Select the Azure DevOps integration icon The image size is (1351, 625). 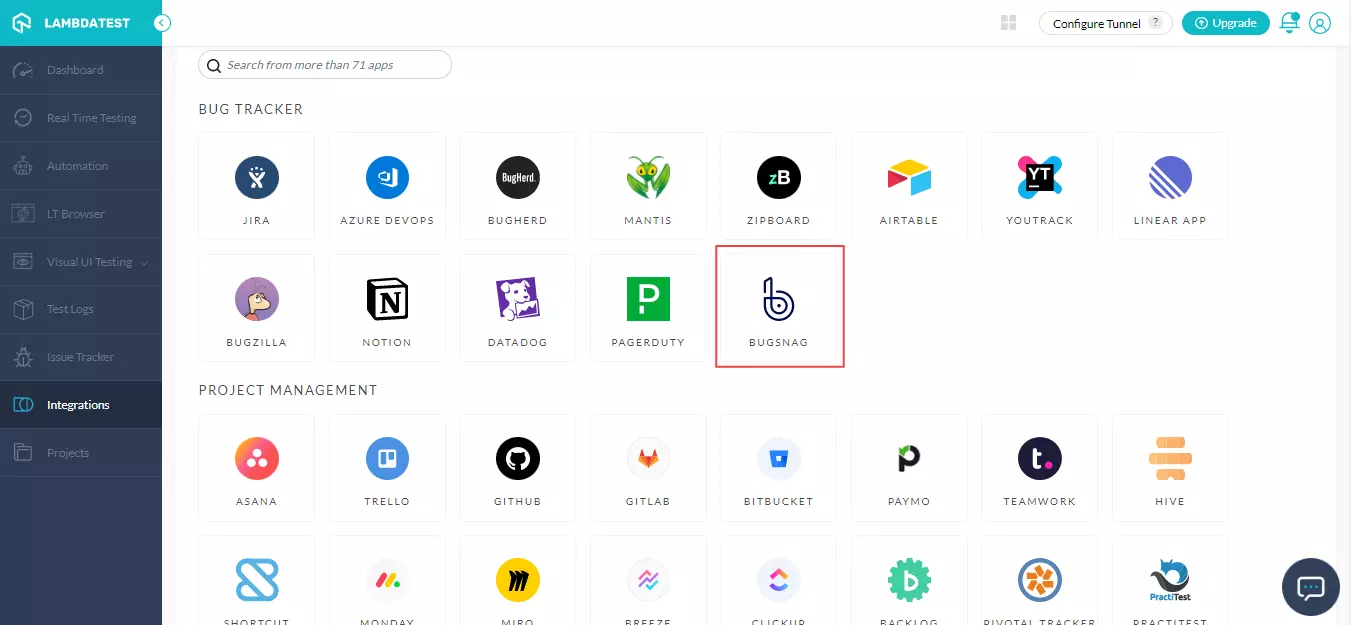[387, 179]
